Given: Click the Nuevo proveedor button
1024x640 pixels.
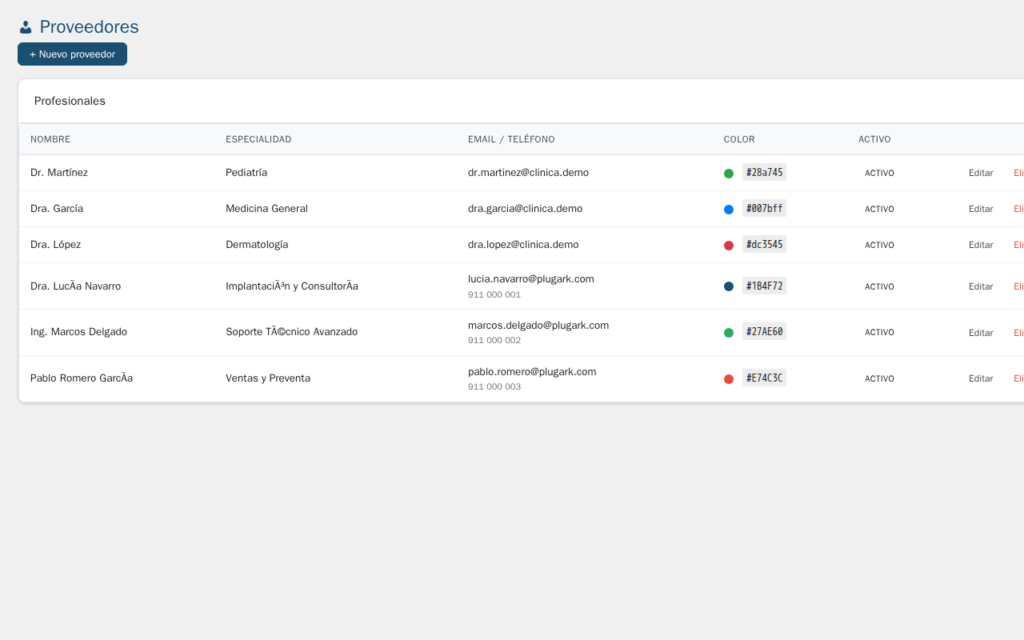Looking at the screenshot, I should click(x=72, y=54).
